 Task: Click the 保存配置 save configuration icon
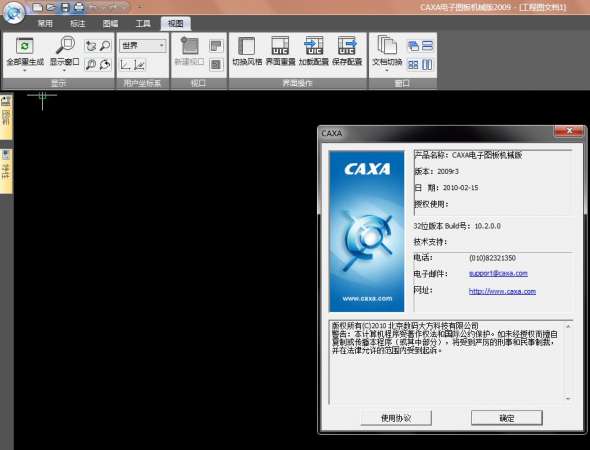(347, 46)
